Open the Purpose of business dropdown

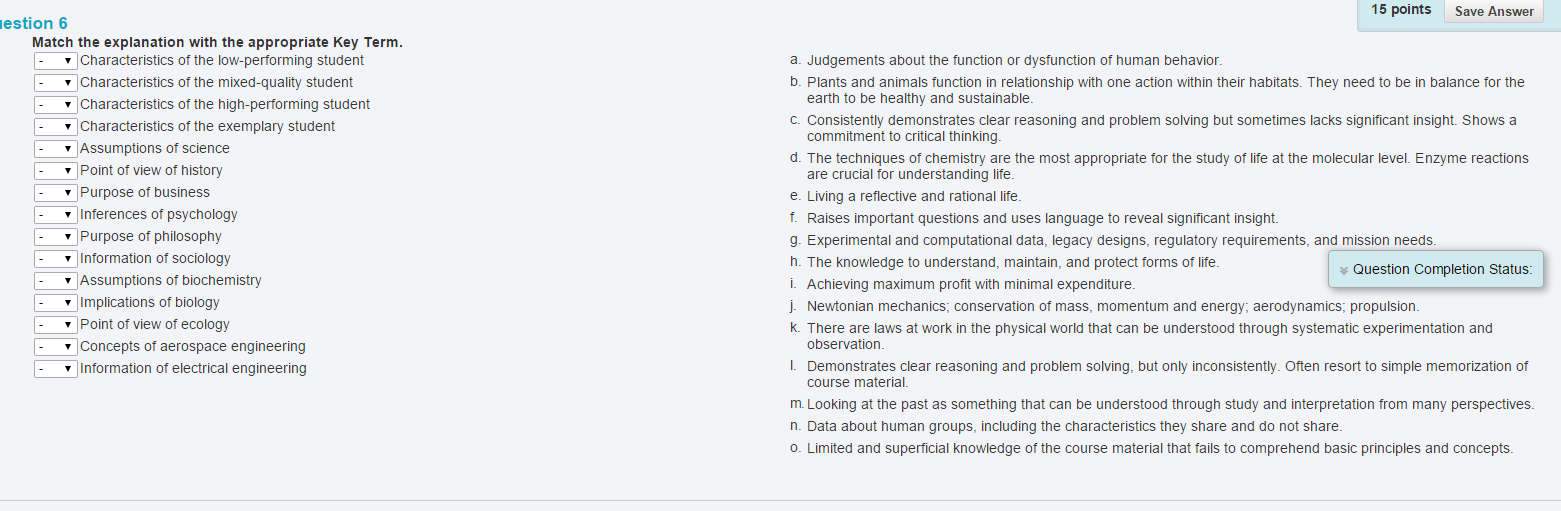(x=56, y=193)
